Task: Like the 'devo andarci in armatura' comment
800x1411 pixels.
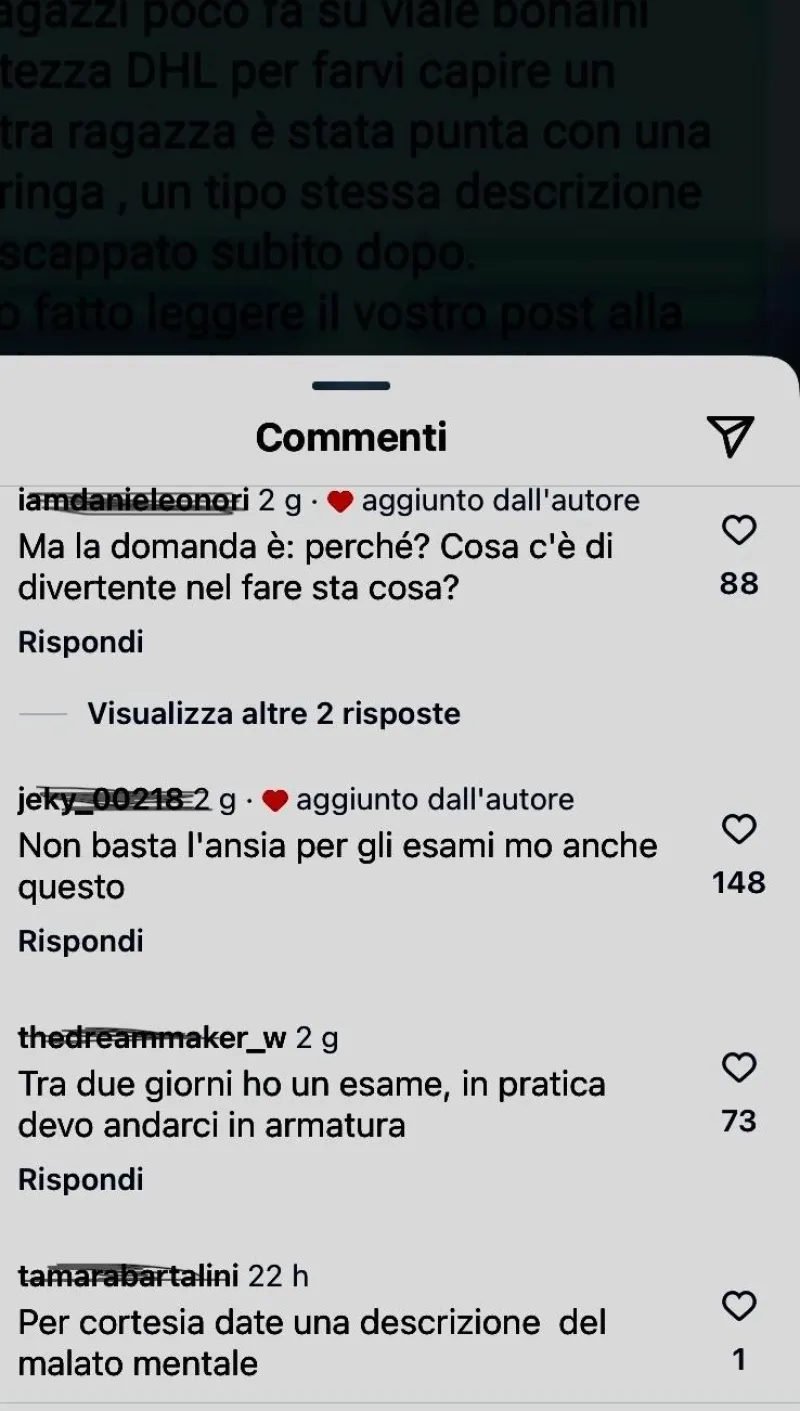Action: point(739,1068)
